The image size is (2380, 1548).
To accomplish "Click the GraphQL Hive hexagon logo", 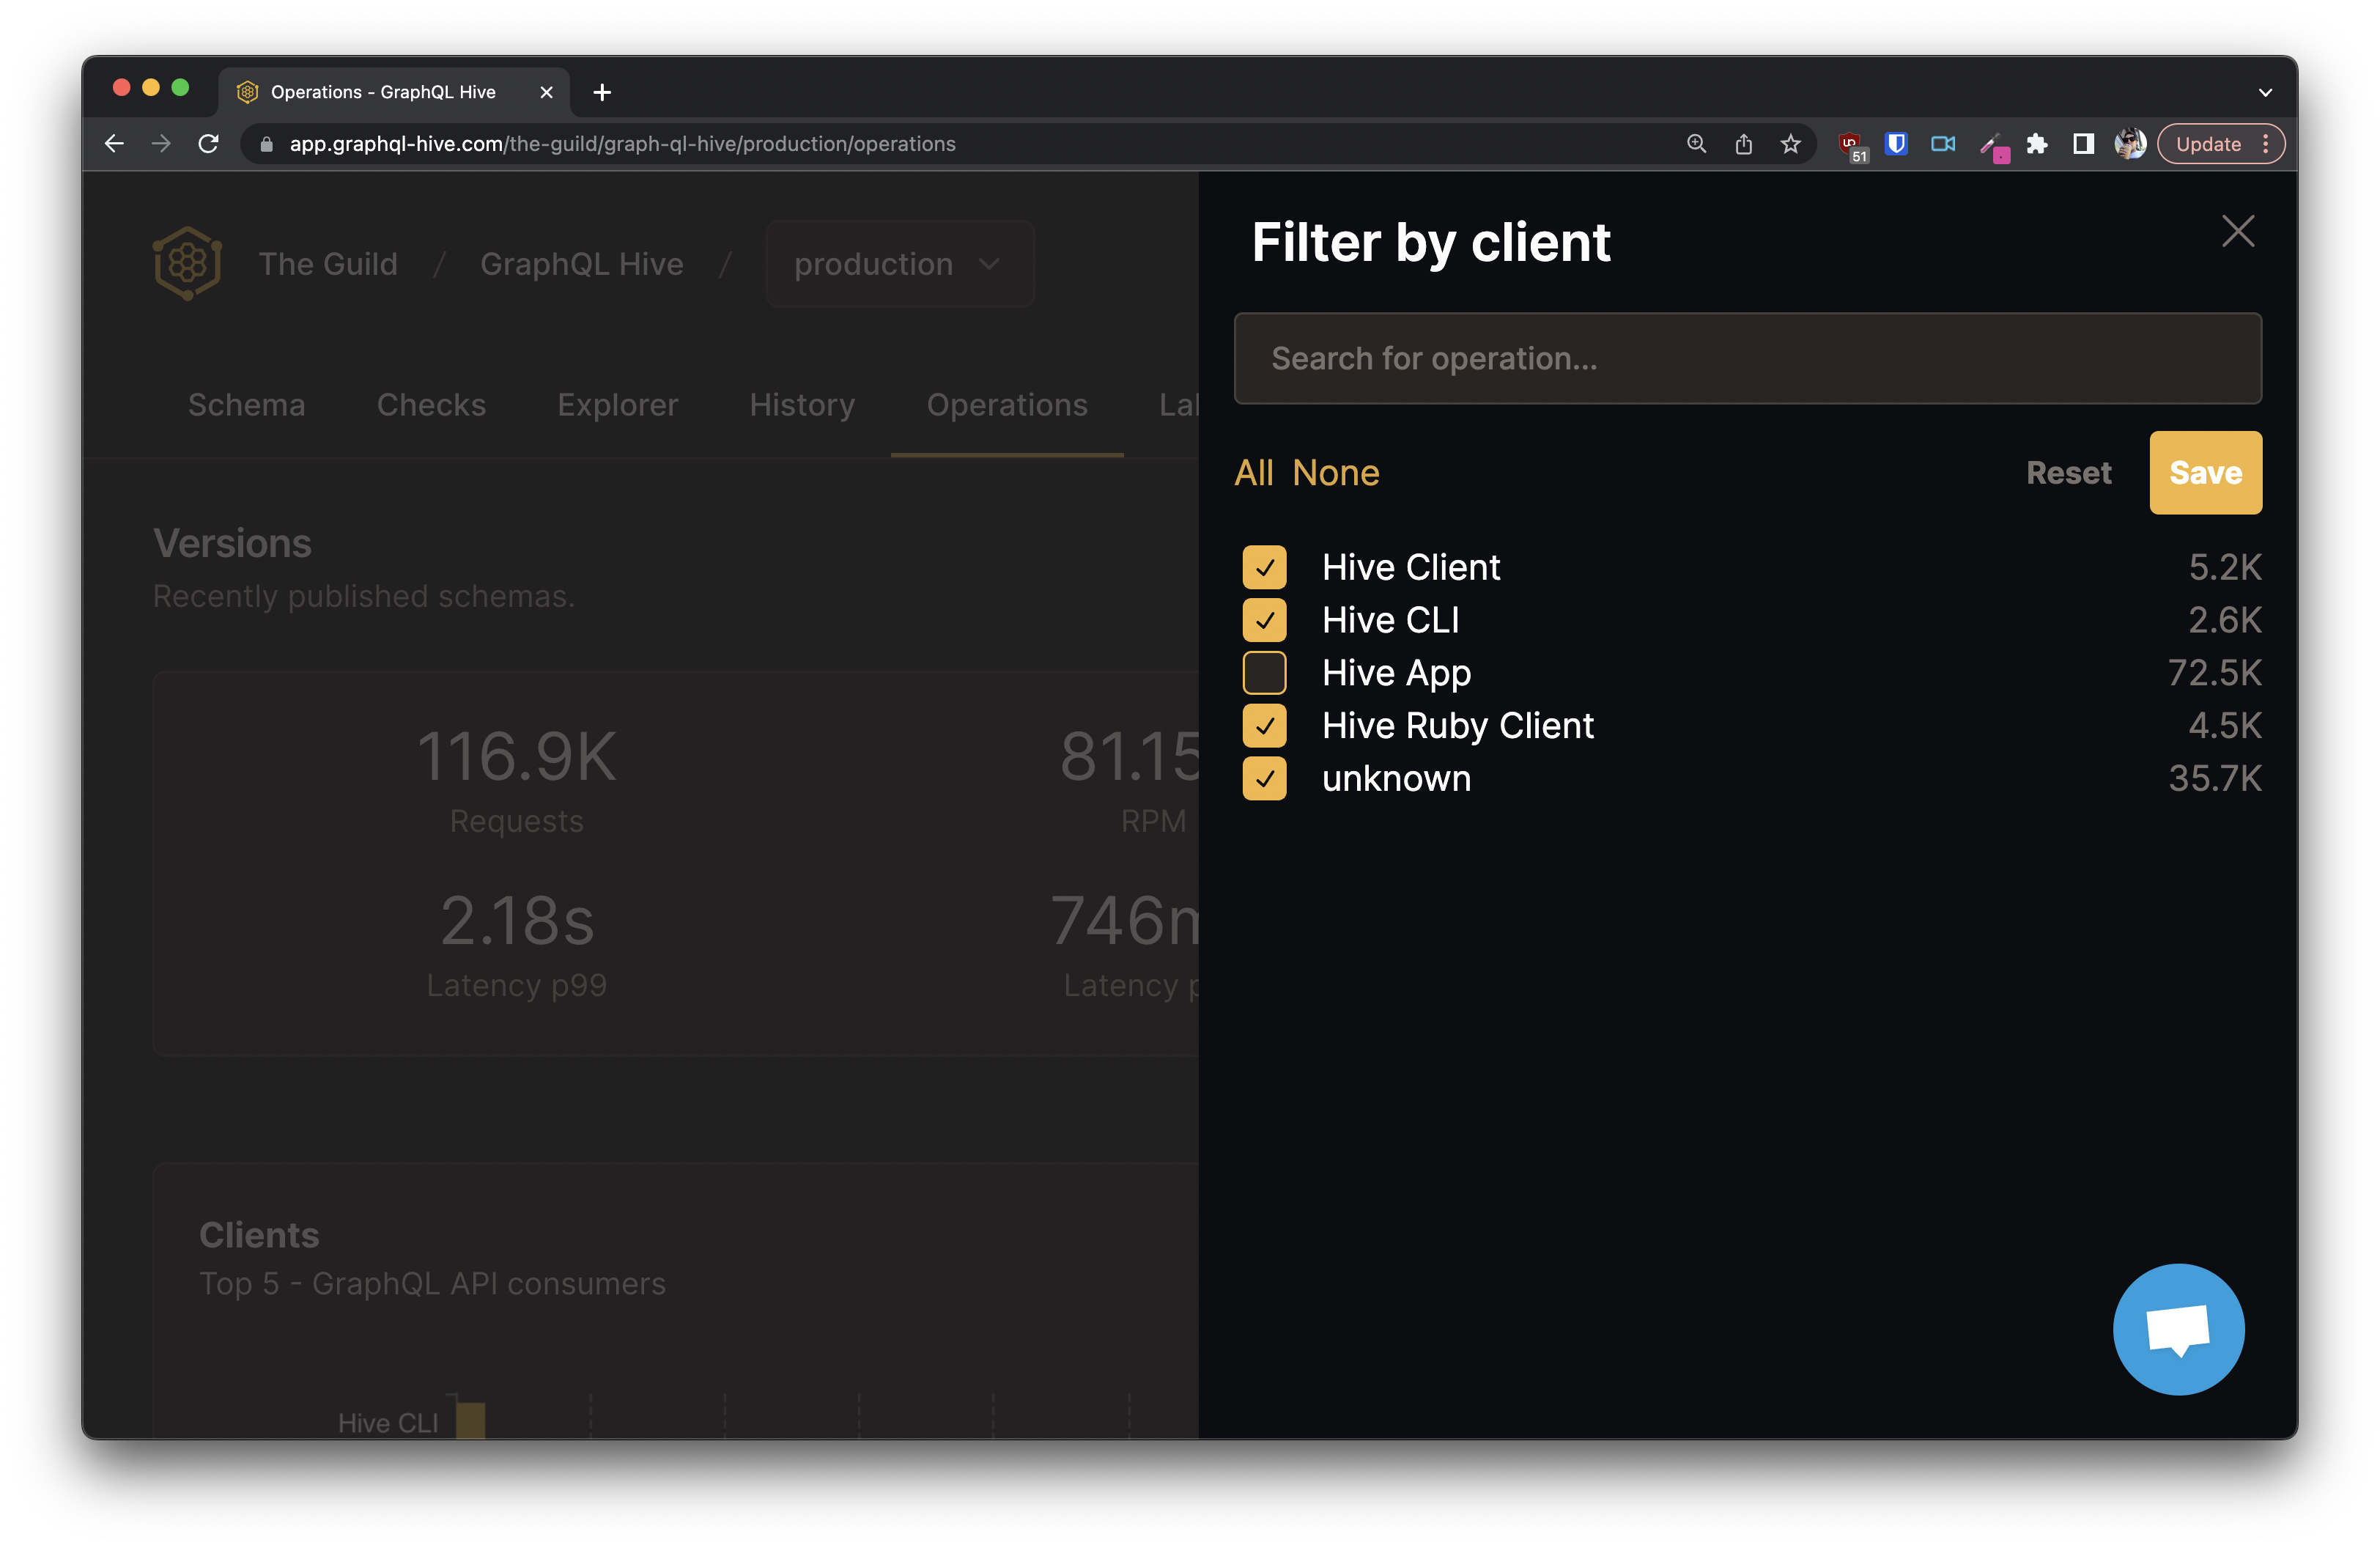I will click(187, 263).
